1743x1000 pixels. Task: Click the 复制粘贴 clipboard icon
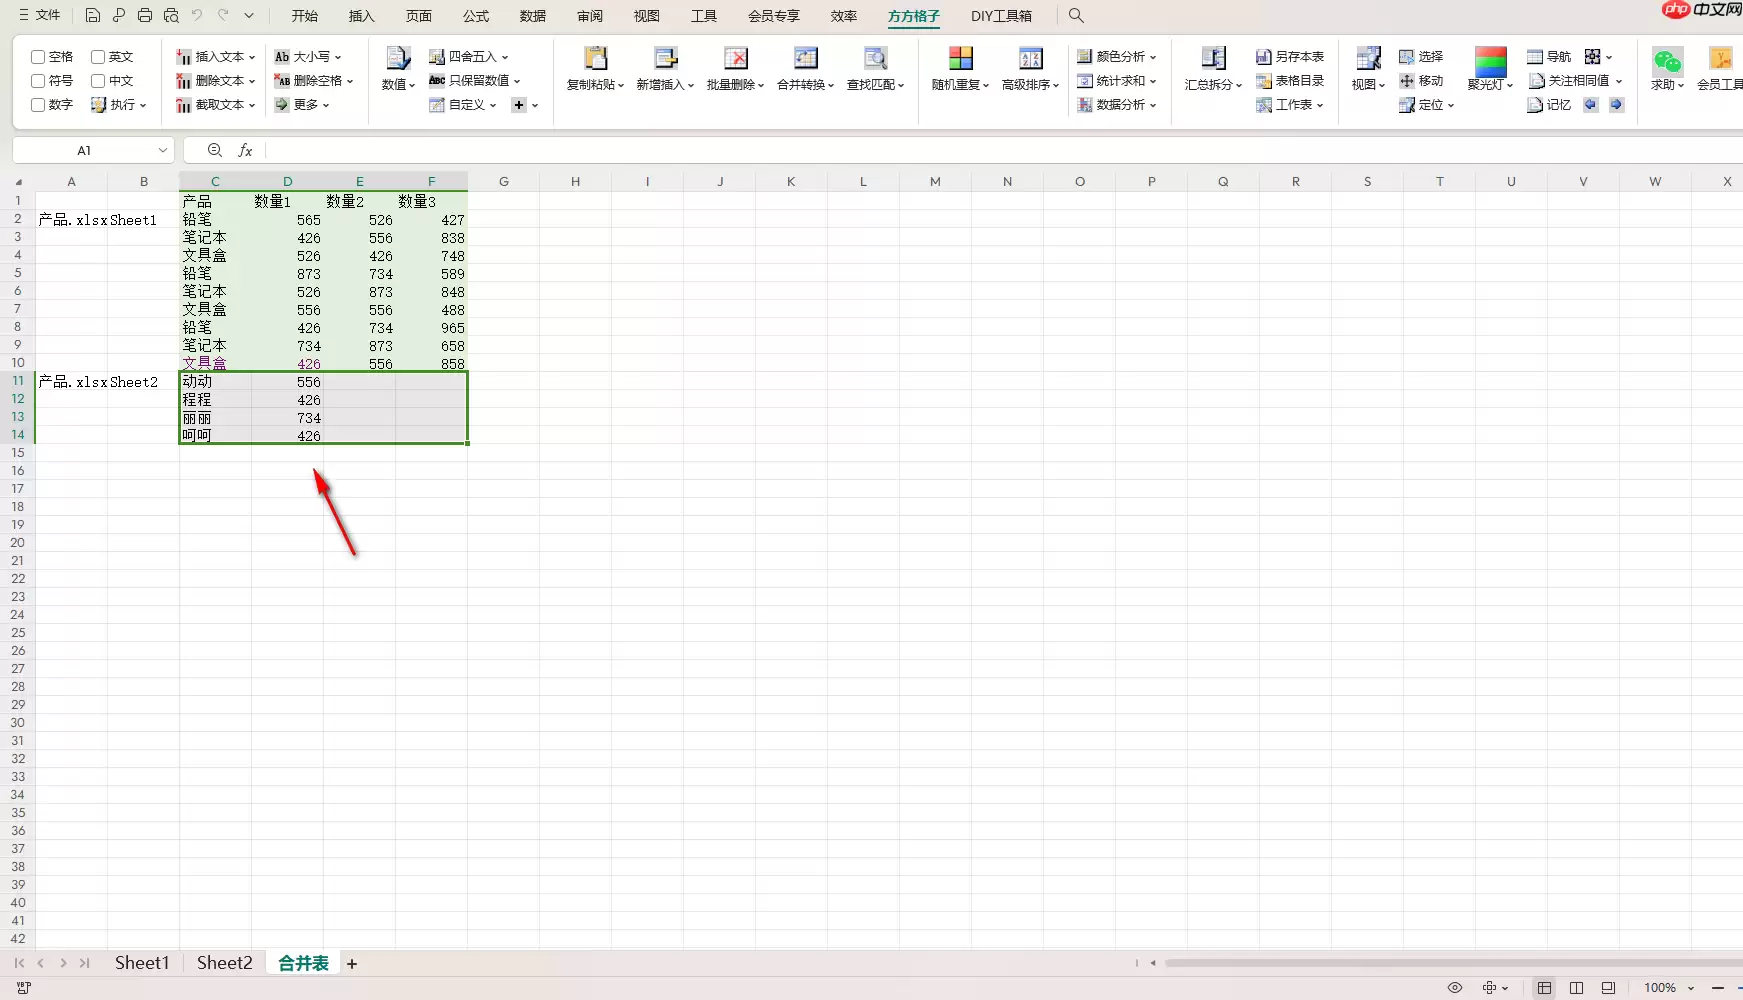(595, 58)
